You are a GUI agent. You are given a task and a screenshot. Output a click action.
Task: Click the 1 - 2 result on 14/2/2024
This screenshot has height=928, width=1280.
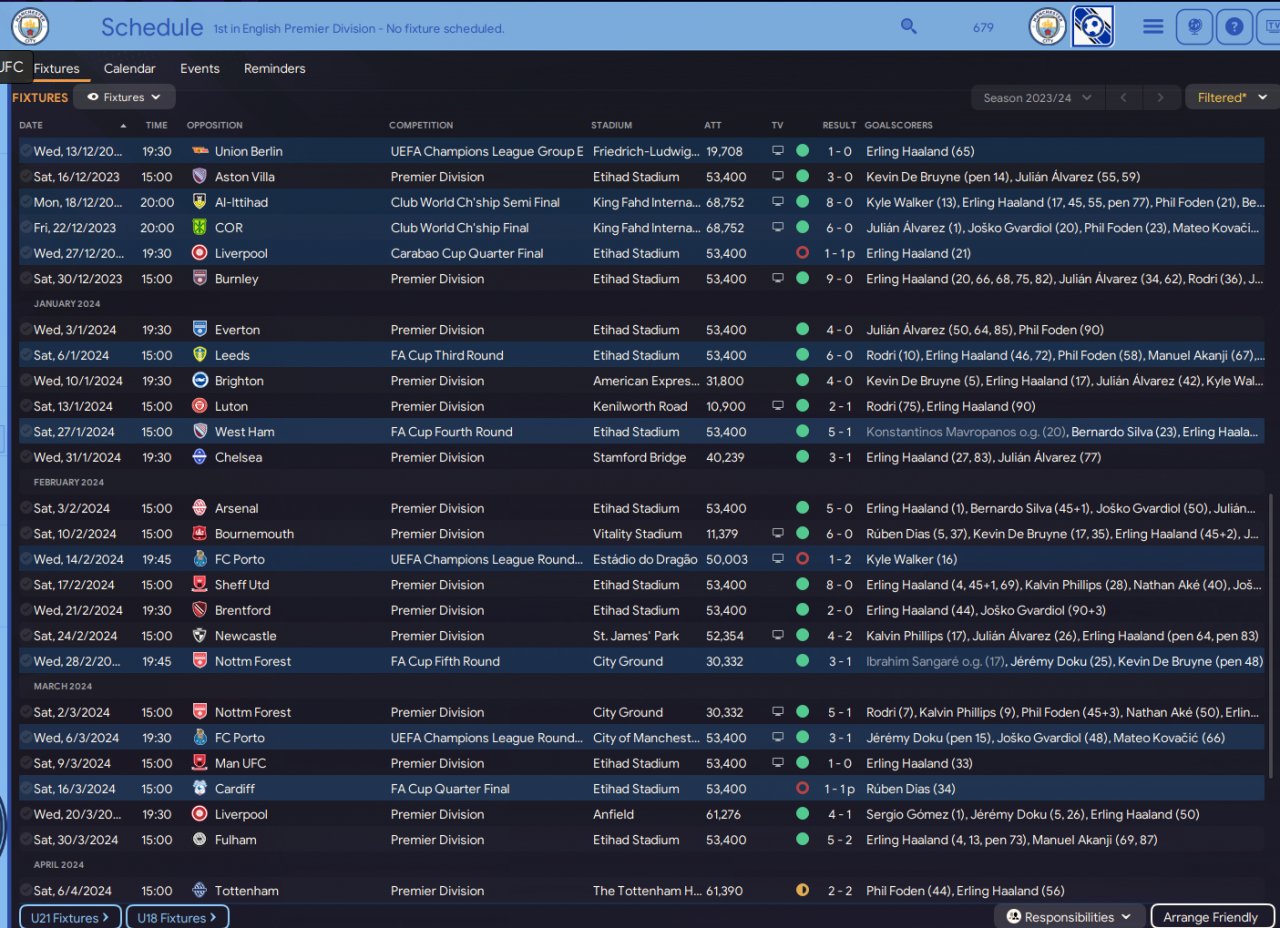click(x=840, y=559)
